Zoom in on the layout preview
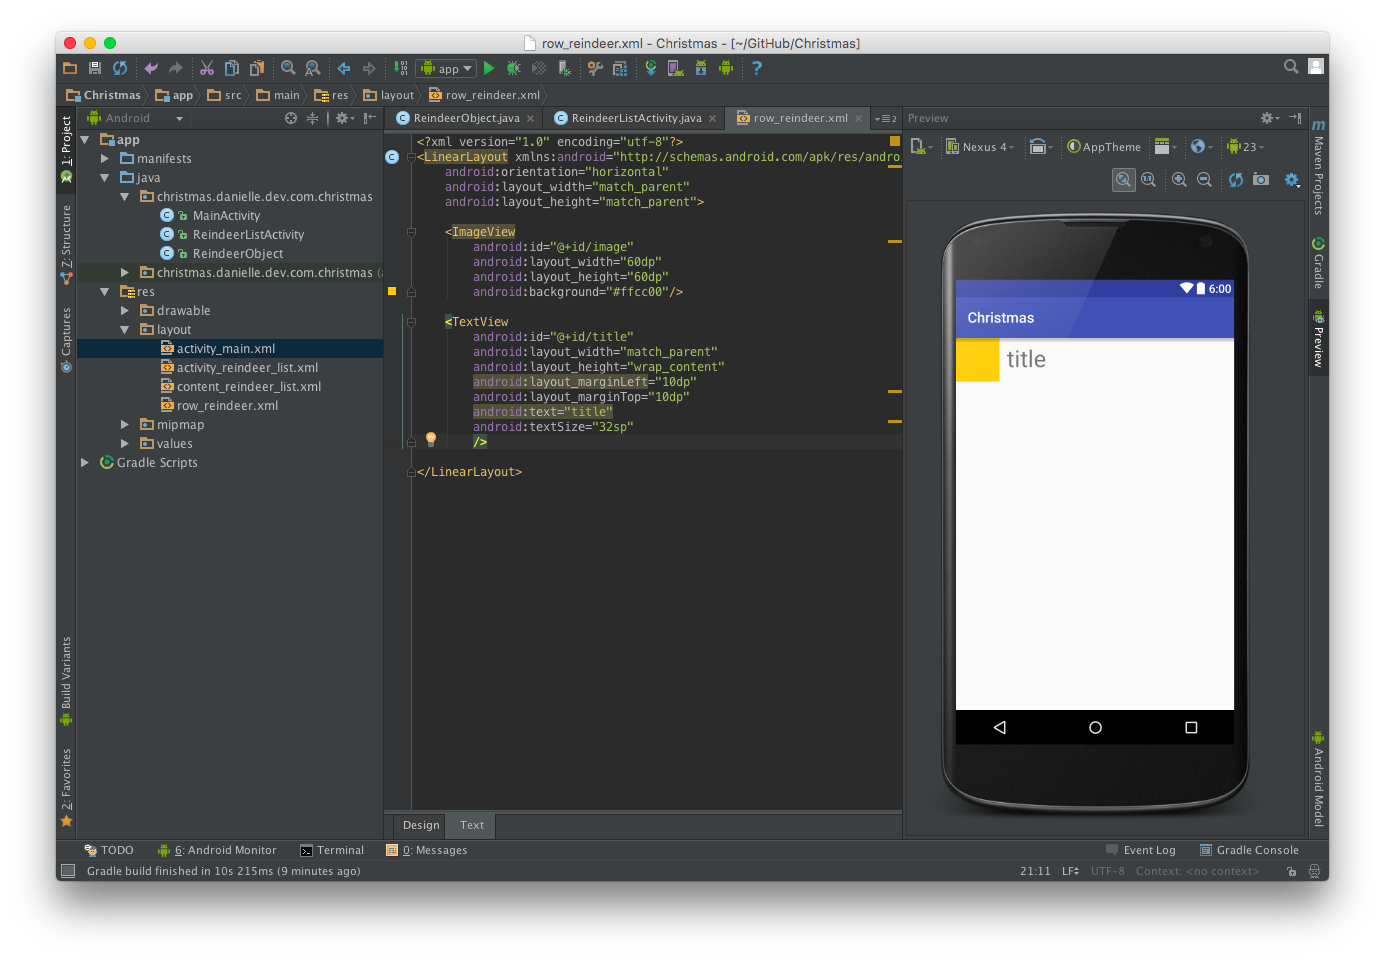1385x961 pixels. coord(1179,180)
